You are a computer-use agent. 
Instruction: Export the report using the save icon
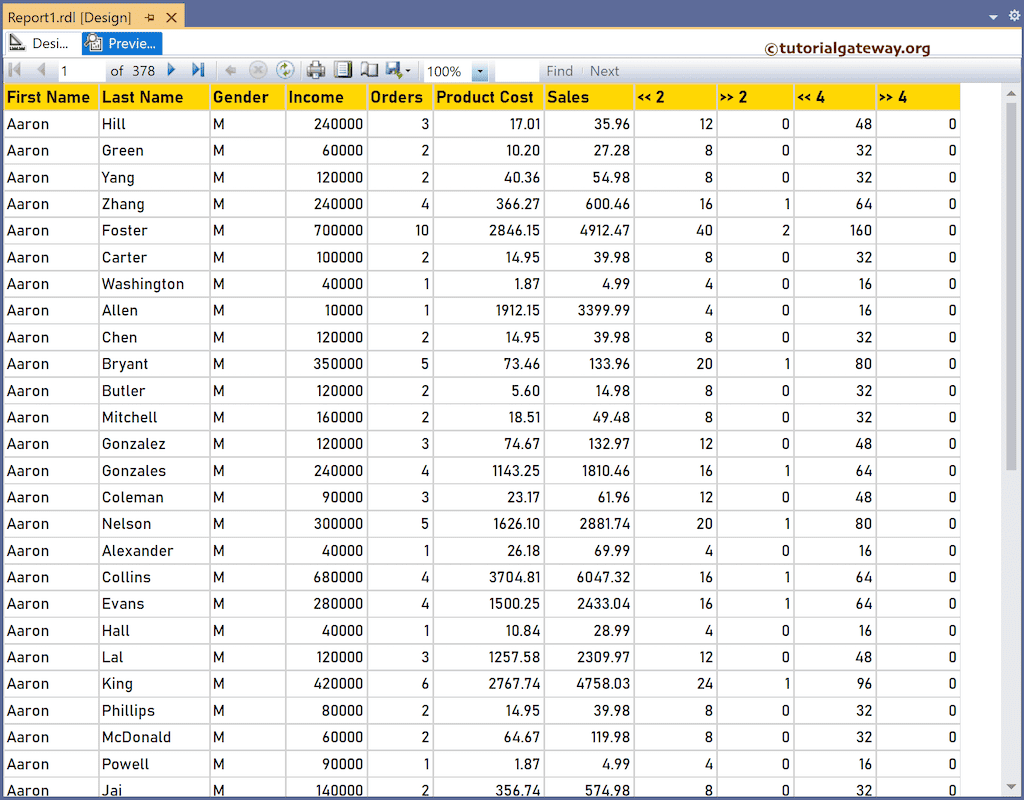(392, 70)
